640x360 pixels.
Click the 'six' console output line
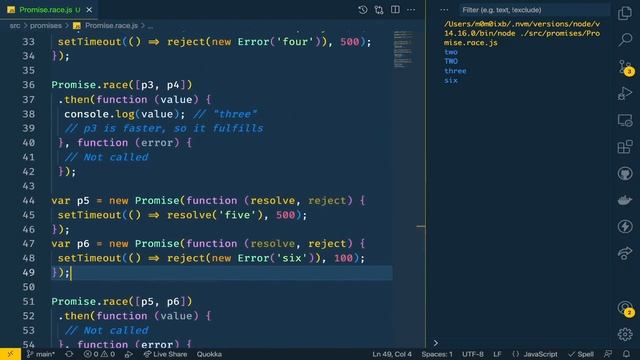[451, 80]
